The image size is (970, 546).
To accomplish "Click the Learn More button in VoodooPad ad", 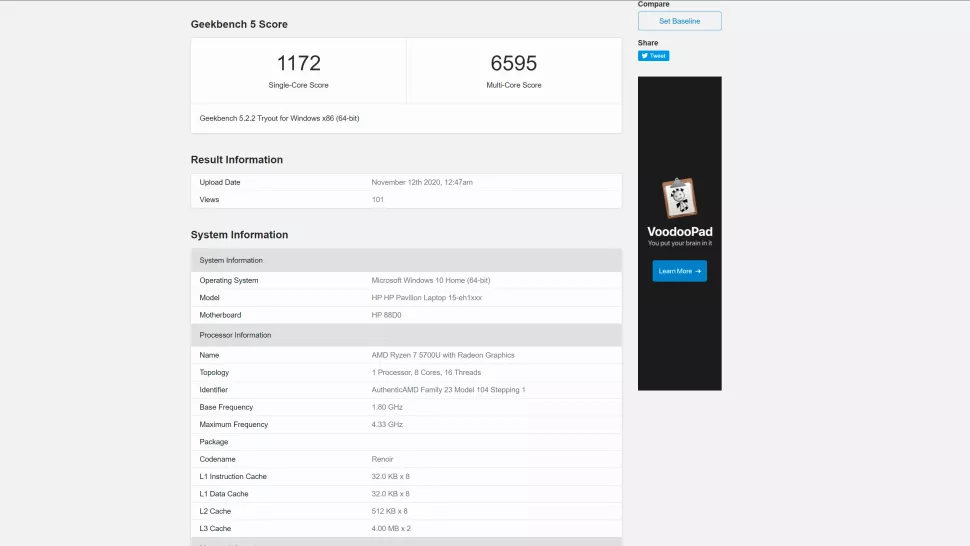I will (x=679, y=271).
